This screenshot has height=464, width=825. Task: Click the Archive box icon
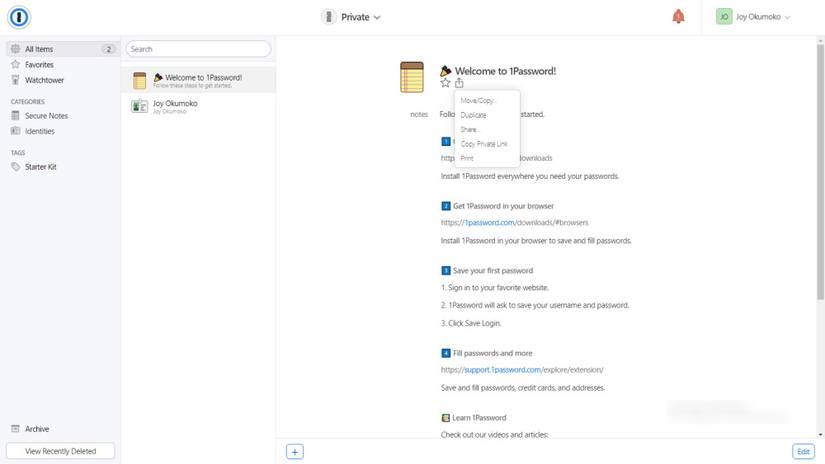(15, 429)
